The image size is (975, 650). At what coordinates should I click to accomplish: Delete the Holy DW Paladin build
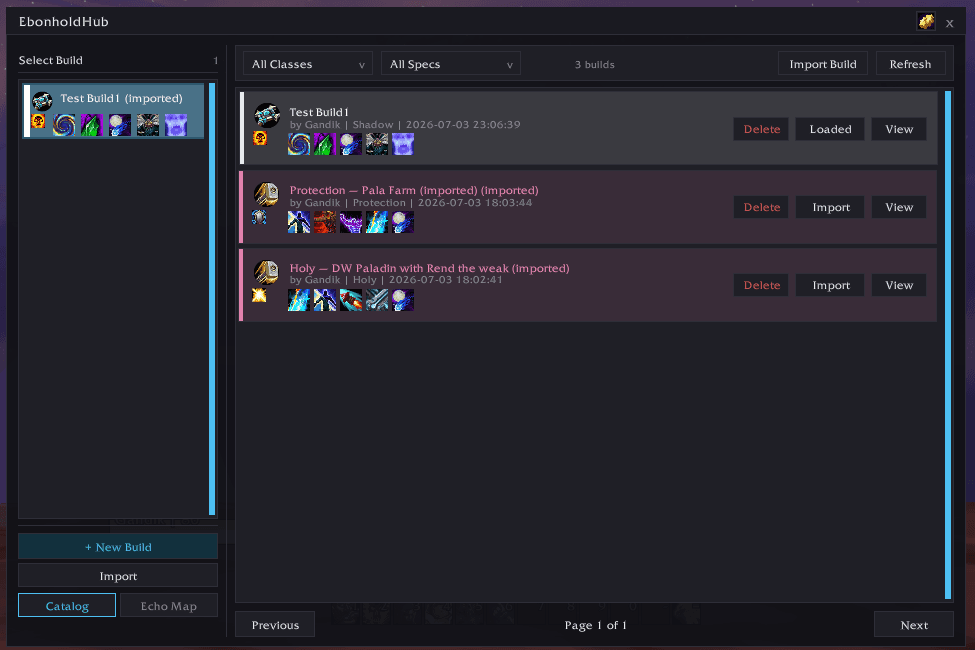(x=761, y=285)
